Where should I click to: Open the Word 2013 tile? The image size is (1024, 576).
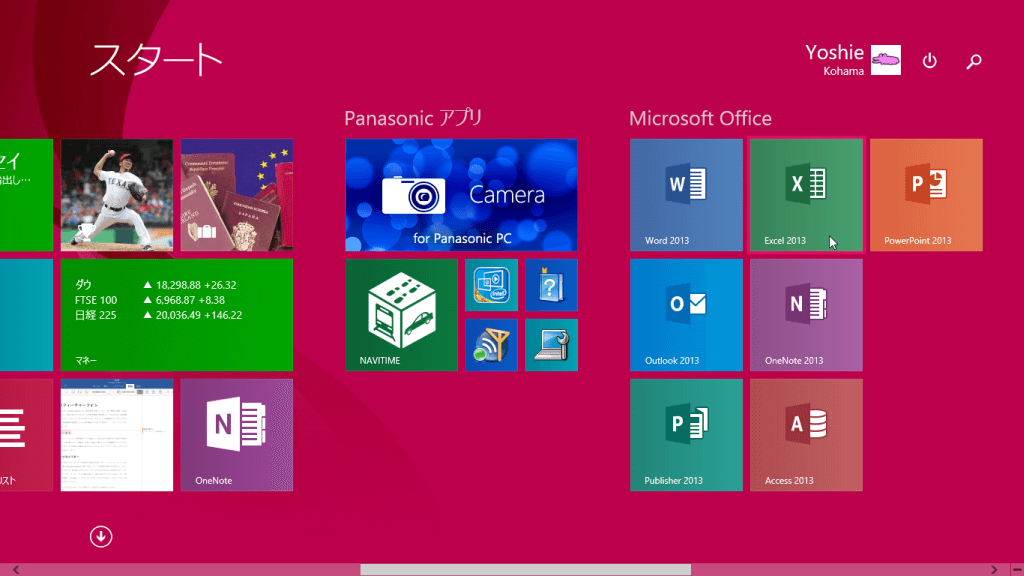(x=686, y=195)
